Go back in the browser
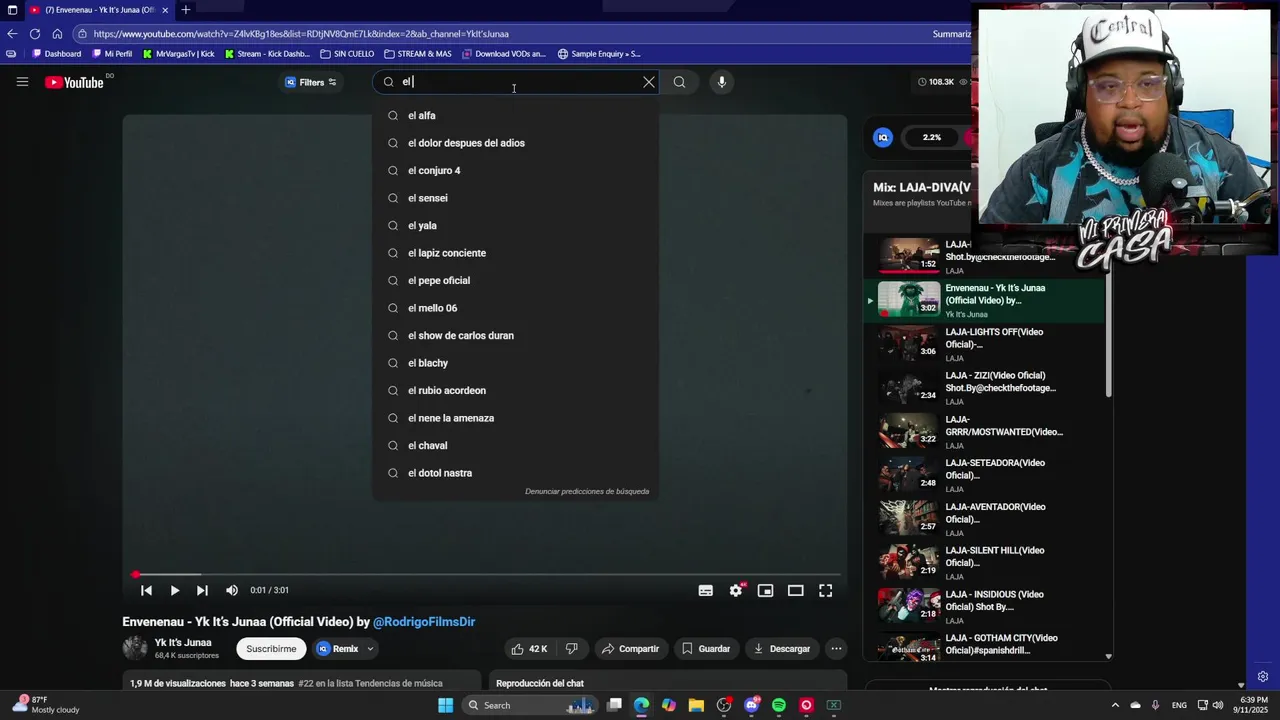Viewport: 1280px width, 720px height. coord(12,33)
